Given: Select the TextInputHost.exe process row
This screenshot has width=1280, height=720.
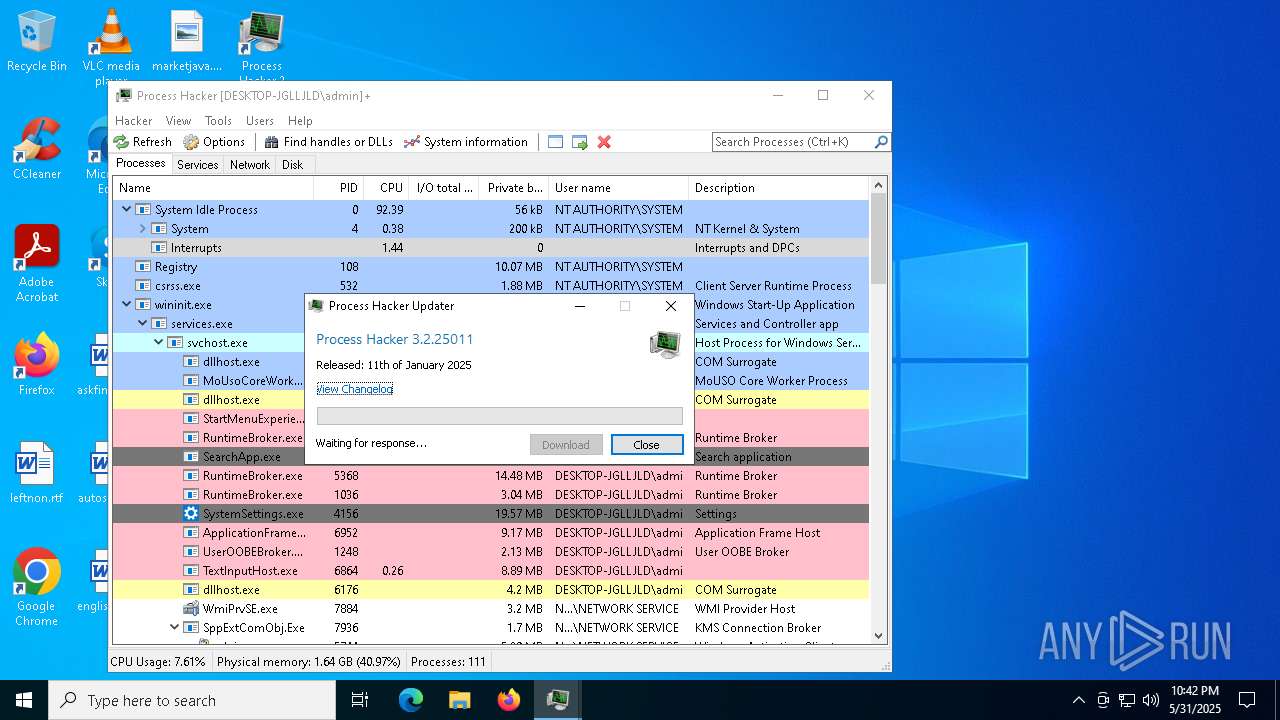Looking at the screenshot, I should [490, 571].
